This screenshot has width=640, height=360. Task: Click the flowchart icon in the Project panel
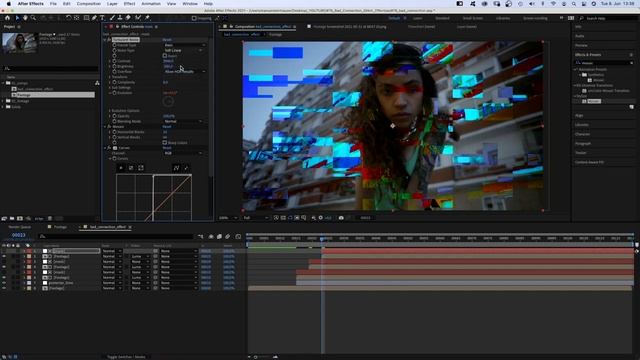[x=97, y=83]
